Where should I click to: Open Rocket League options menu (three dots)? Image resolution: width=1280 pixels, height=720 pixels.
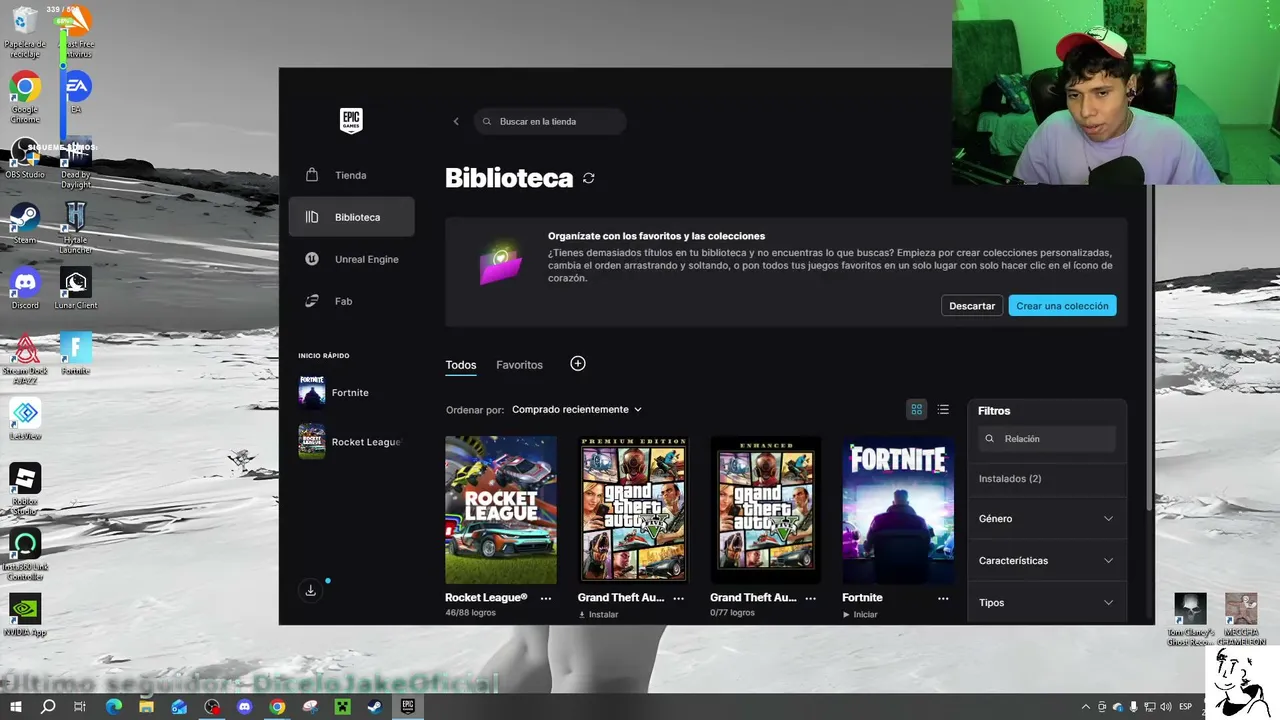coord(546,598)
